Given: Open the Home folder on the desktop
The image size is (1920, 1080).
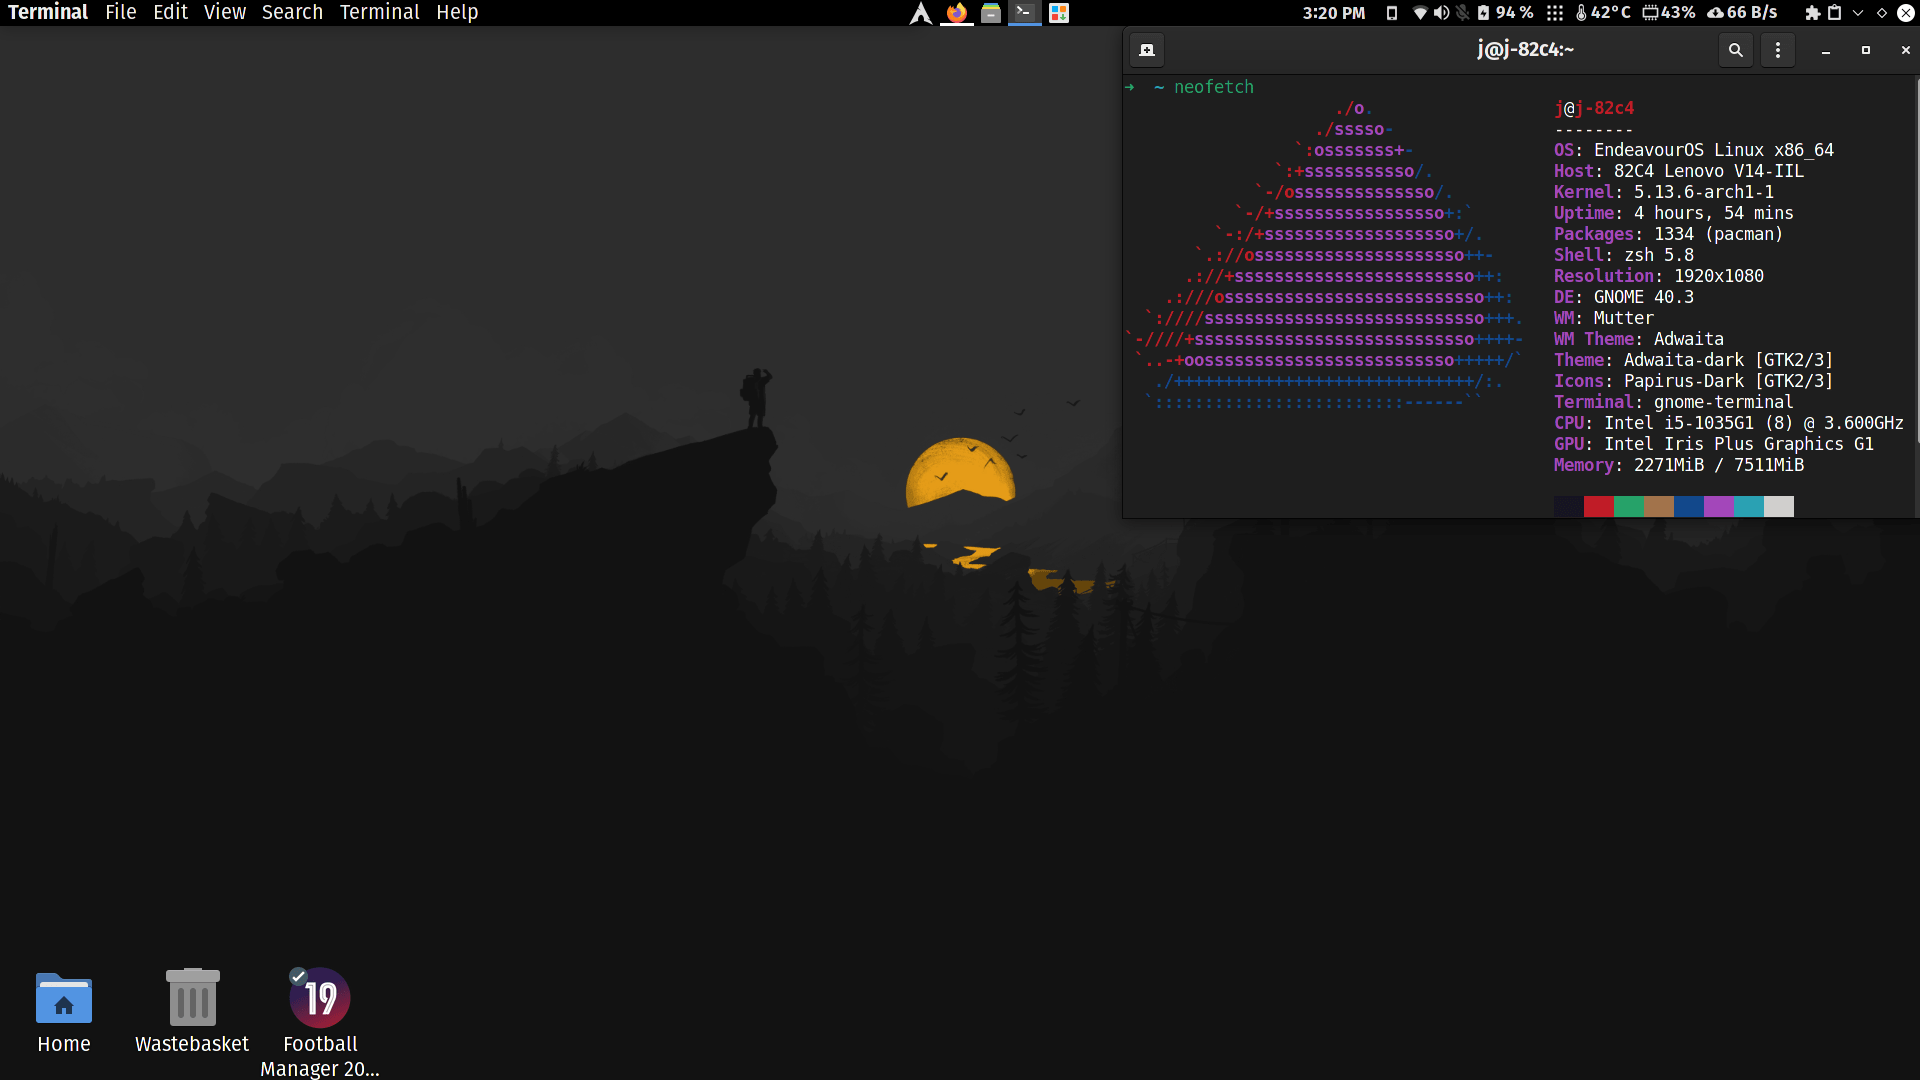Looking at the screenshot, I should [x=63, y=1000].
